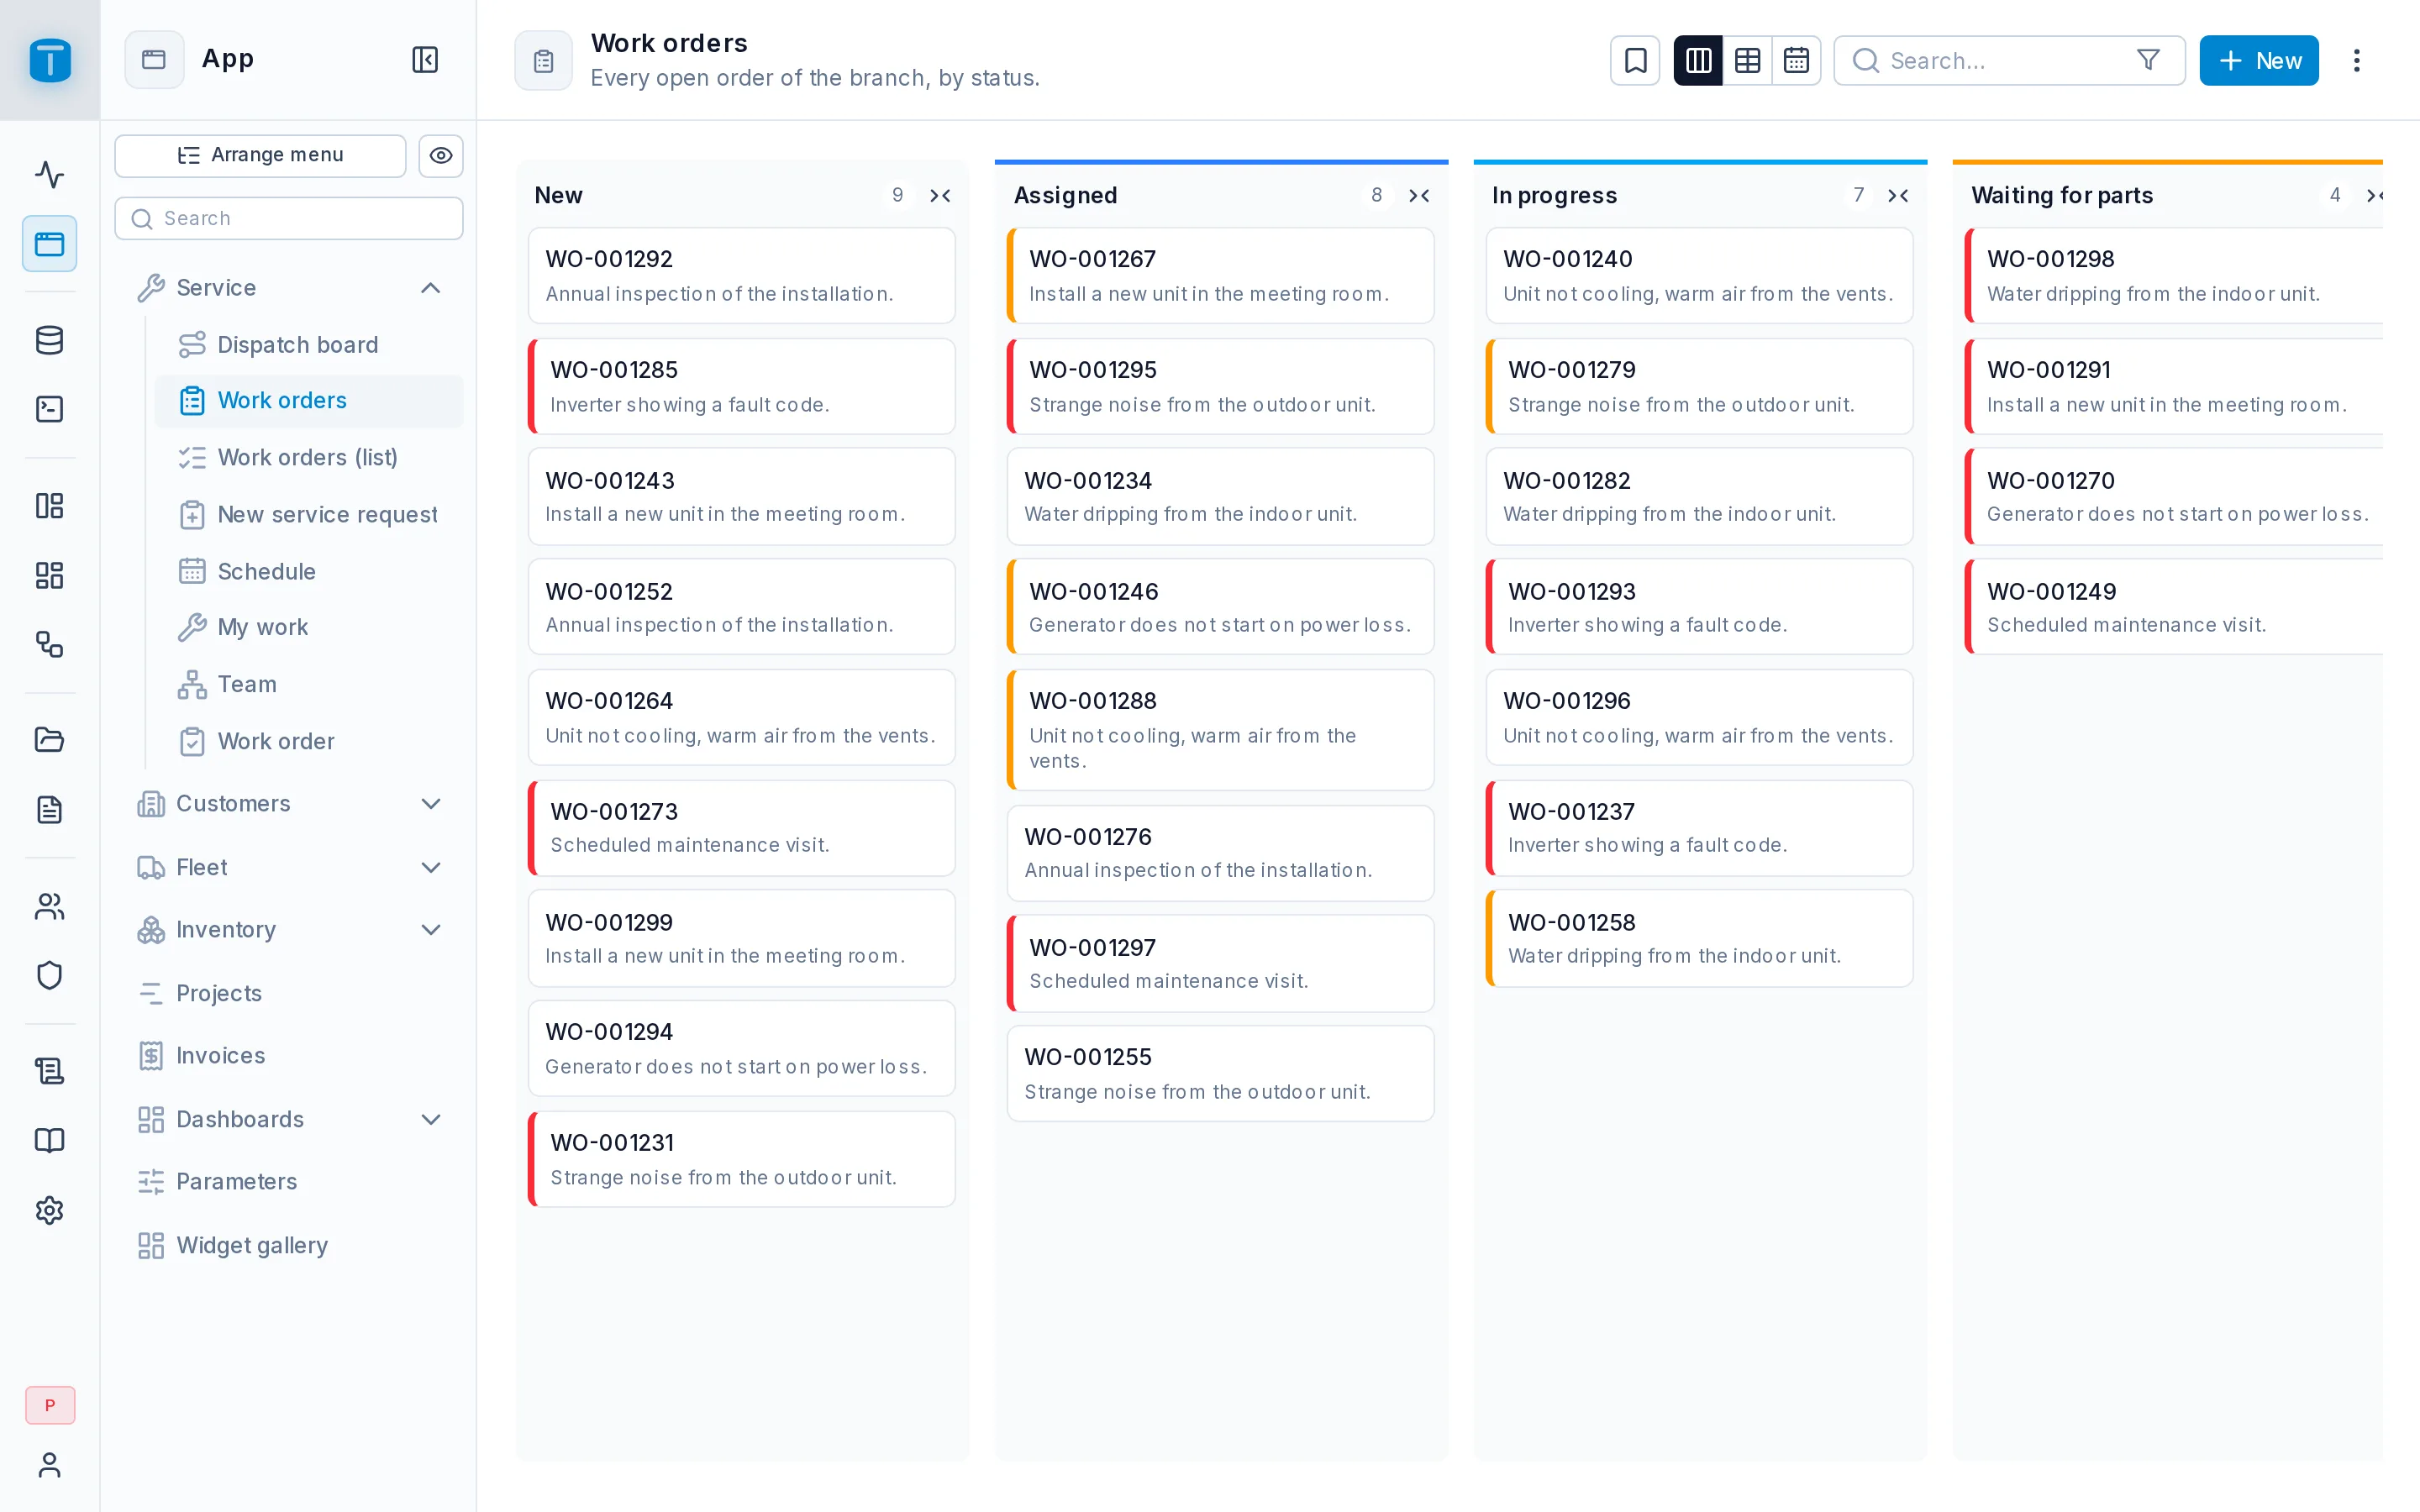Viewport: 2420px width, 1512px height.
Task: Toggle menu visibility with the eye icon
Action: point(440,155)
